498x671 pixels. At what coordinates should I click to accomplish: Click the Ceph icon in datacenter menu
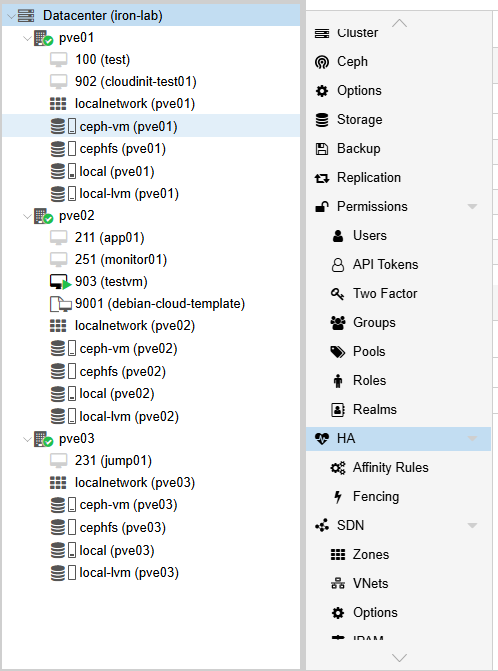tap(322, 62)
